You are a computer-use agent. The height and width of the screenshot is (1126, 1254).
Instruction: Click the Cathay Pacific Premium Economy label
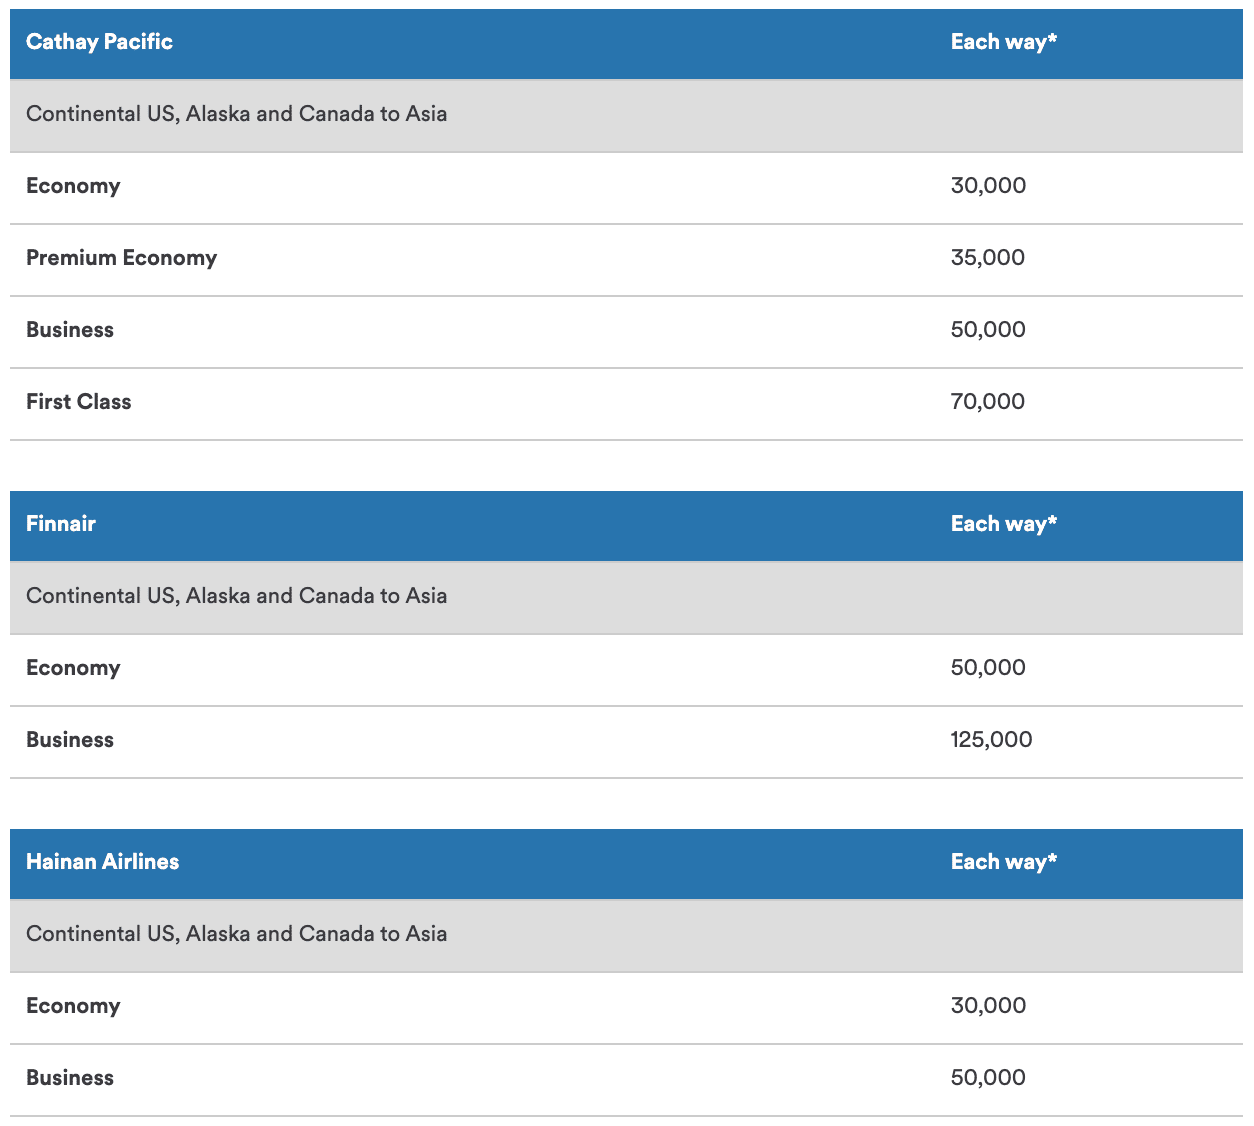point(121,258)
